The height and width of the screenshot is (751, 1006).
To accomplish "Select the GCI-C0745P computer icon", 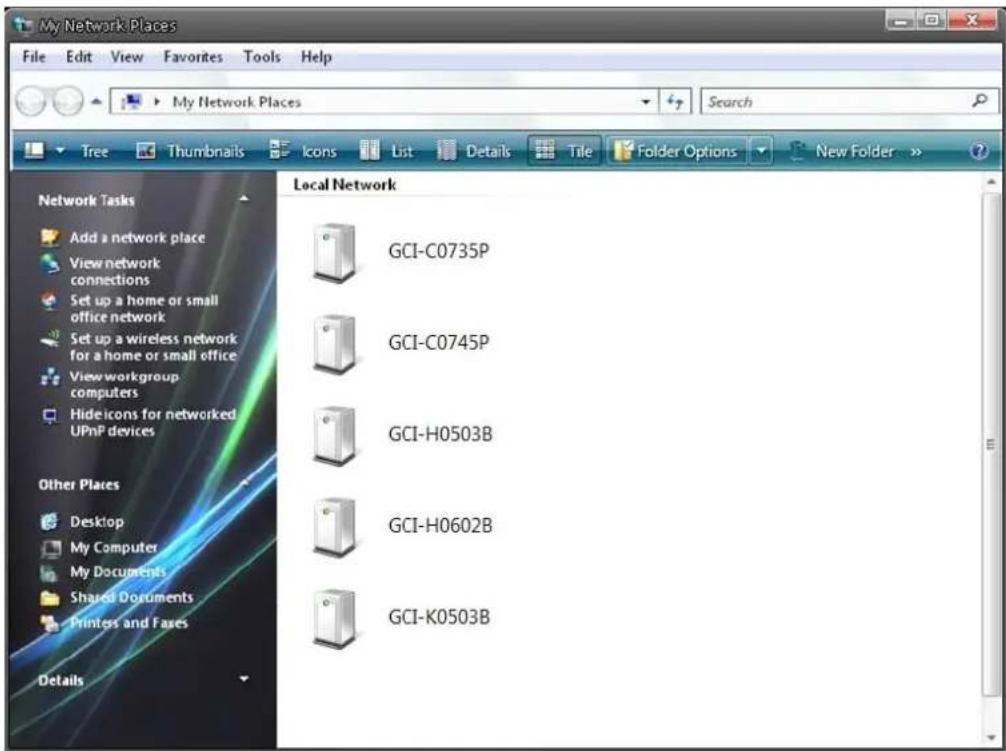I will [334, 344].
